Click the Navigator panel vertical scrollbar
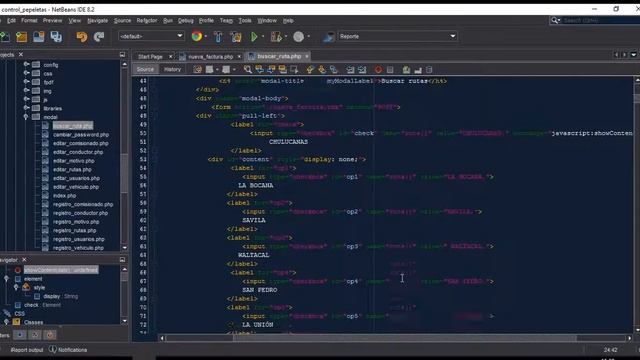The width and height of the screenshot is (640, 360). (124, 295)
